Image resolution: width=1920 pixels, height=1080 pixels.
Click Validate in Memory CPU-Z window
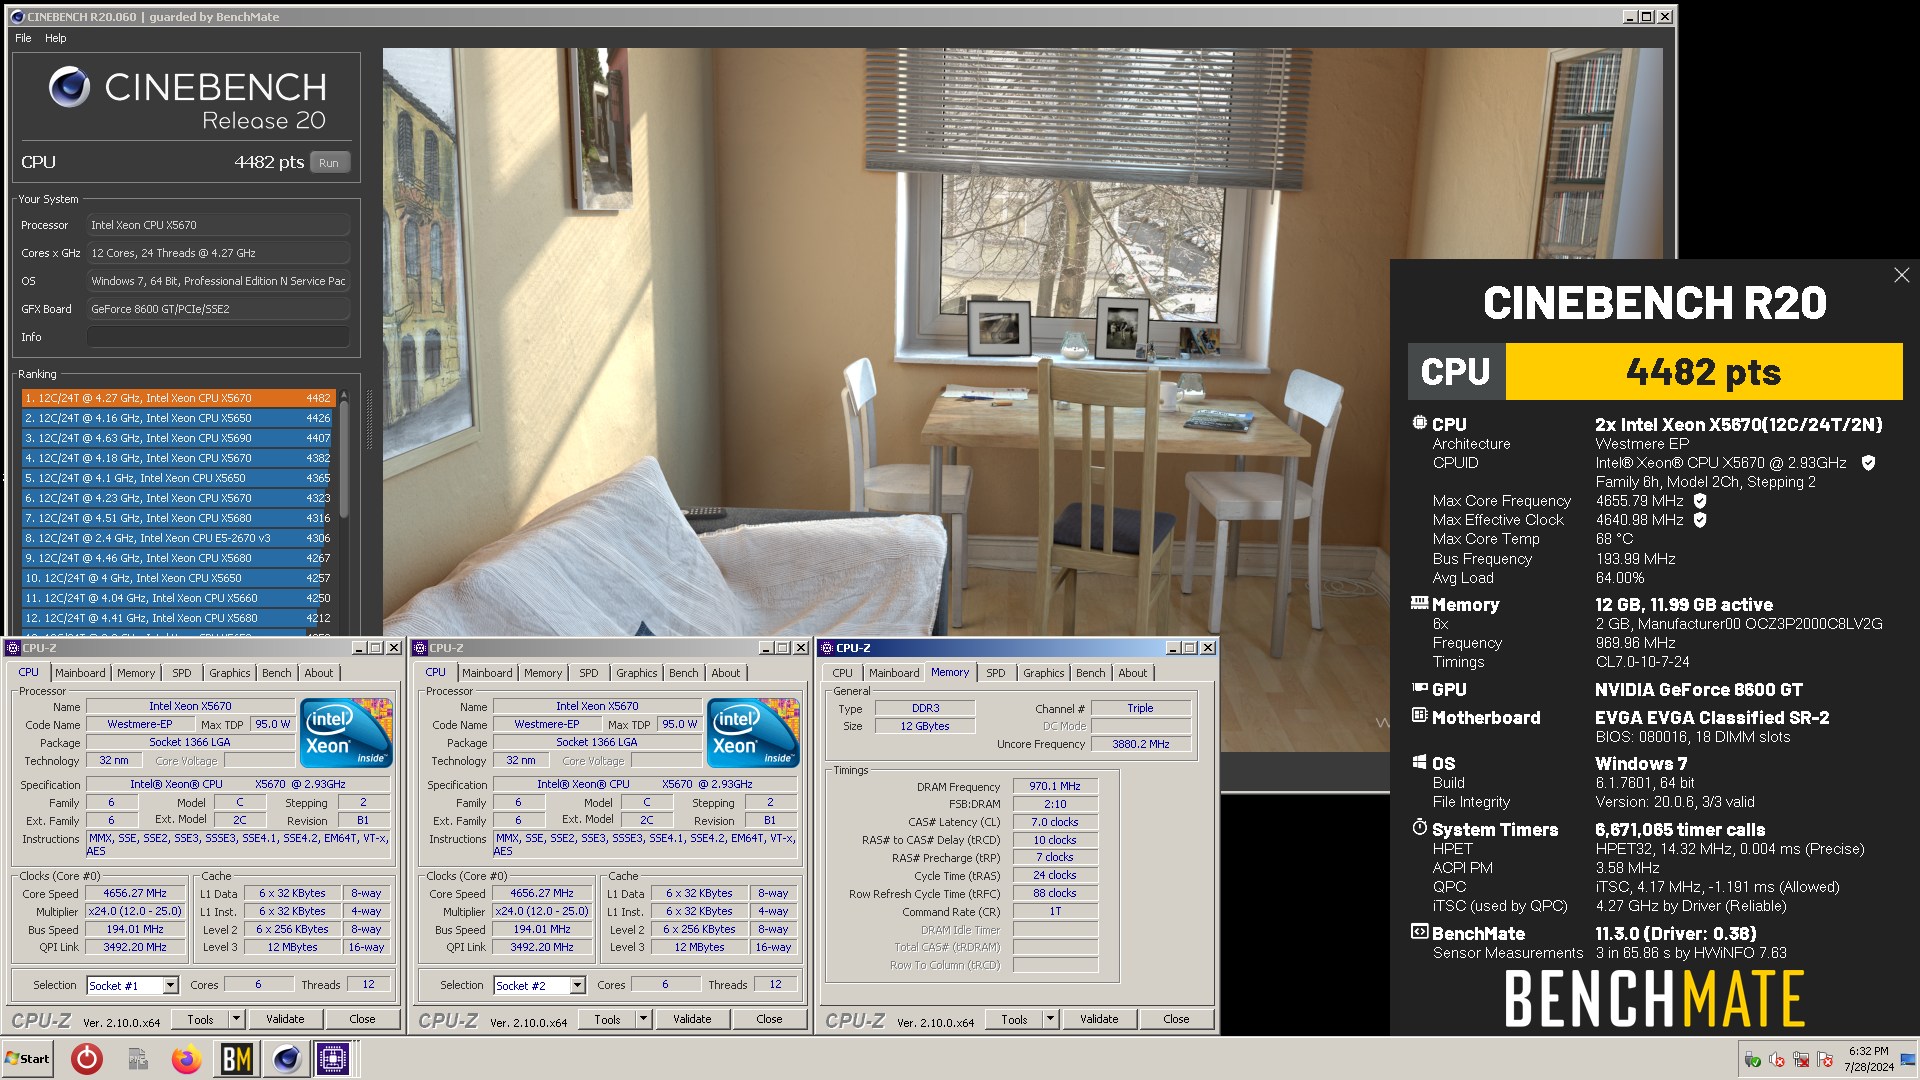point(1099,1019)
